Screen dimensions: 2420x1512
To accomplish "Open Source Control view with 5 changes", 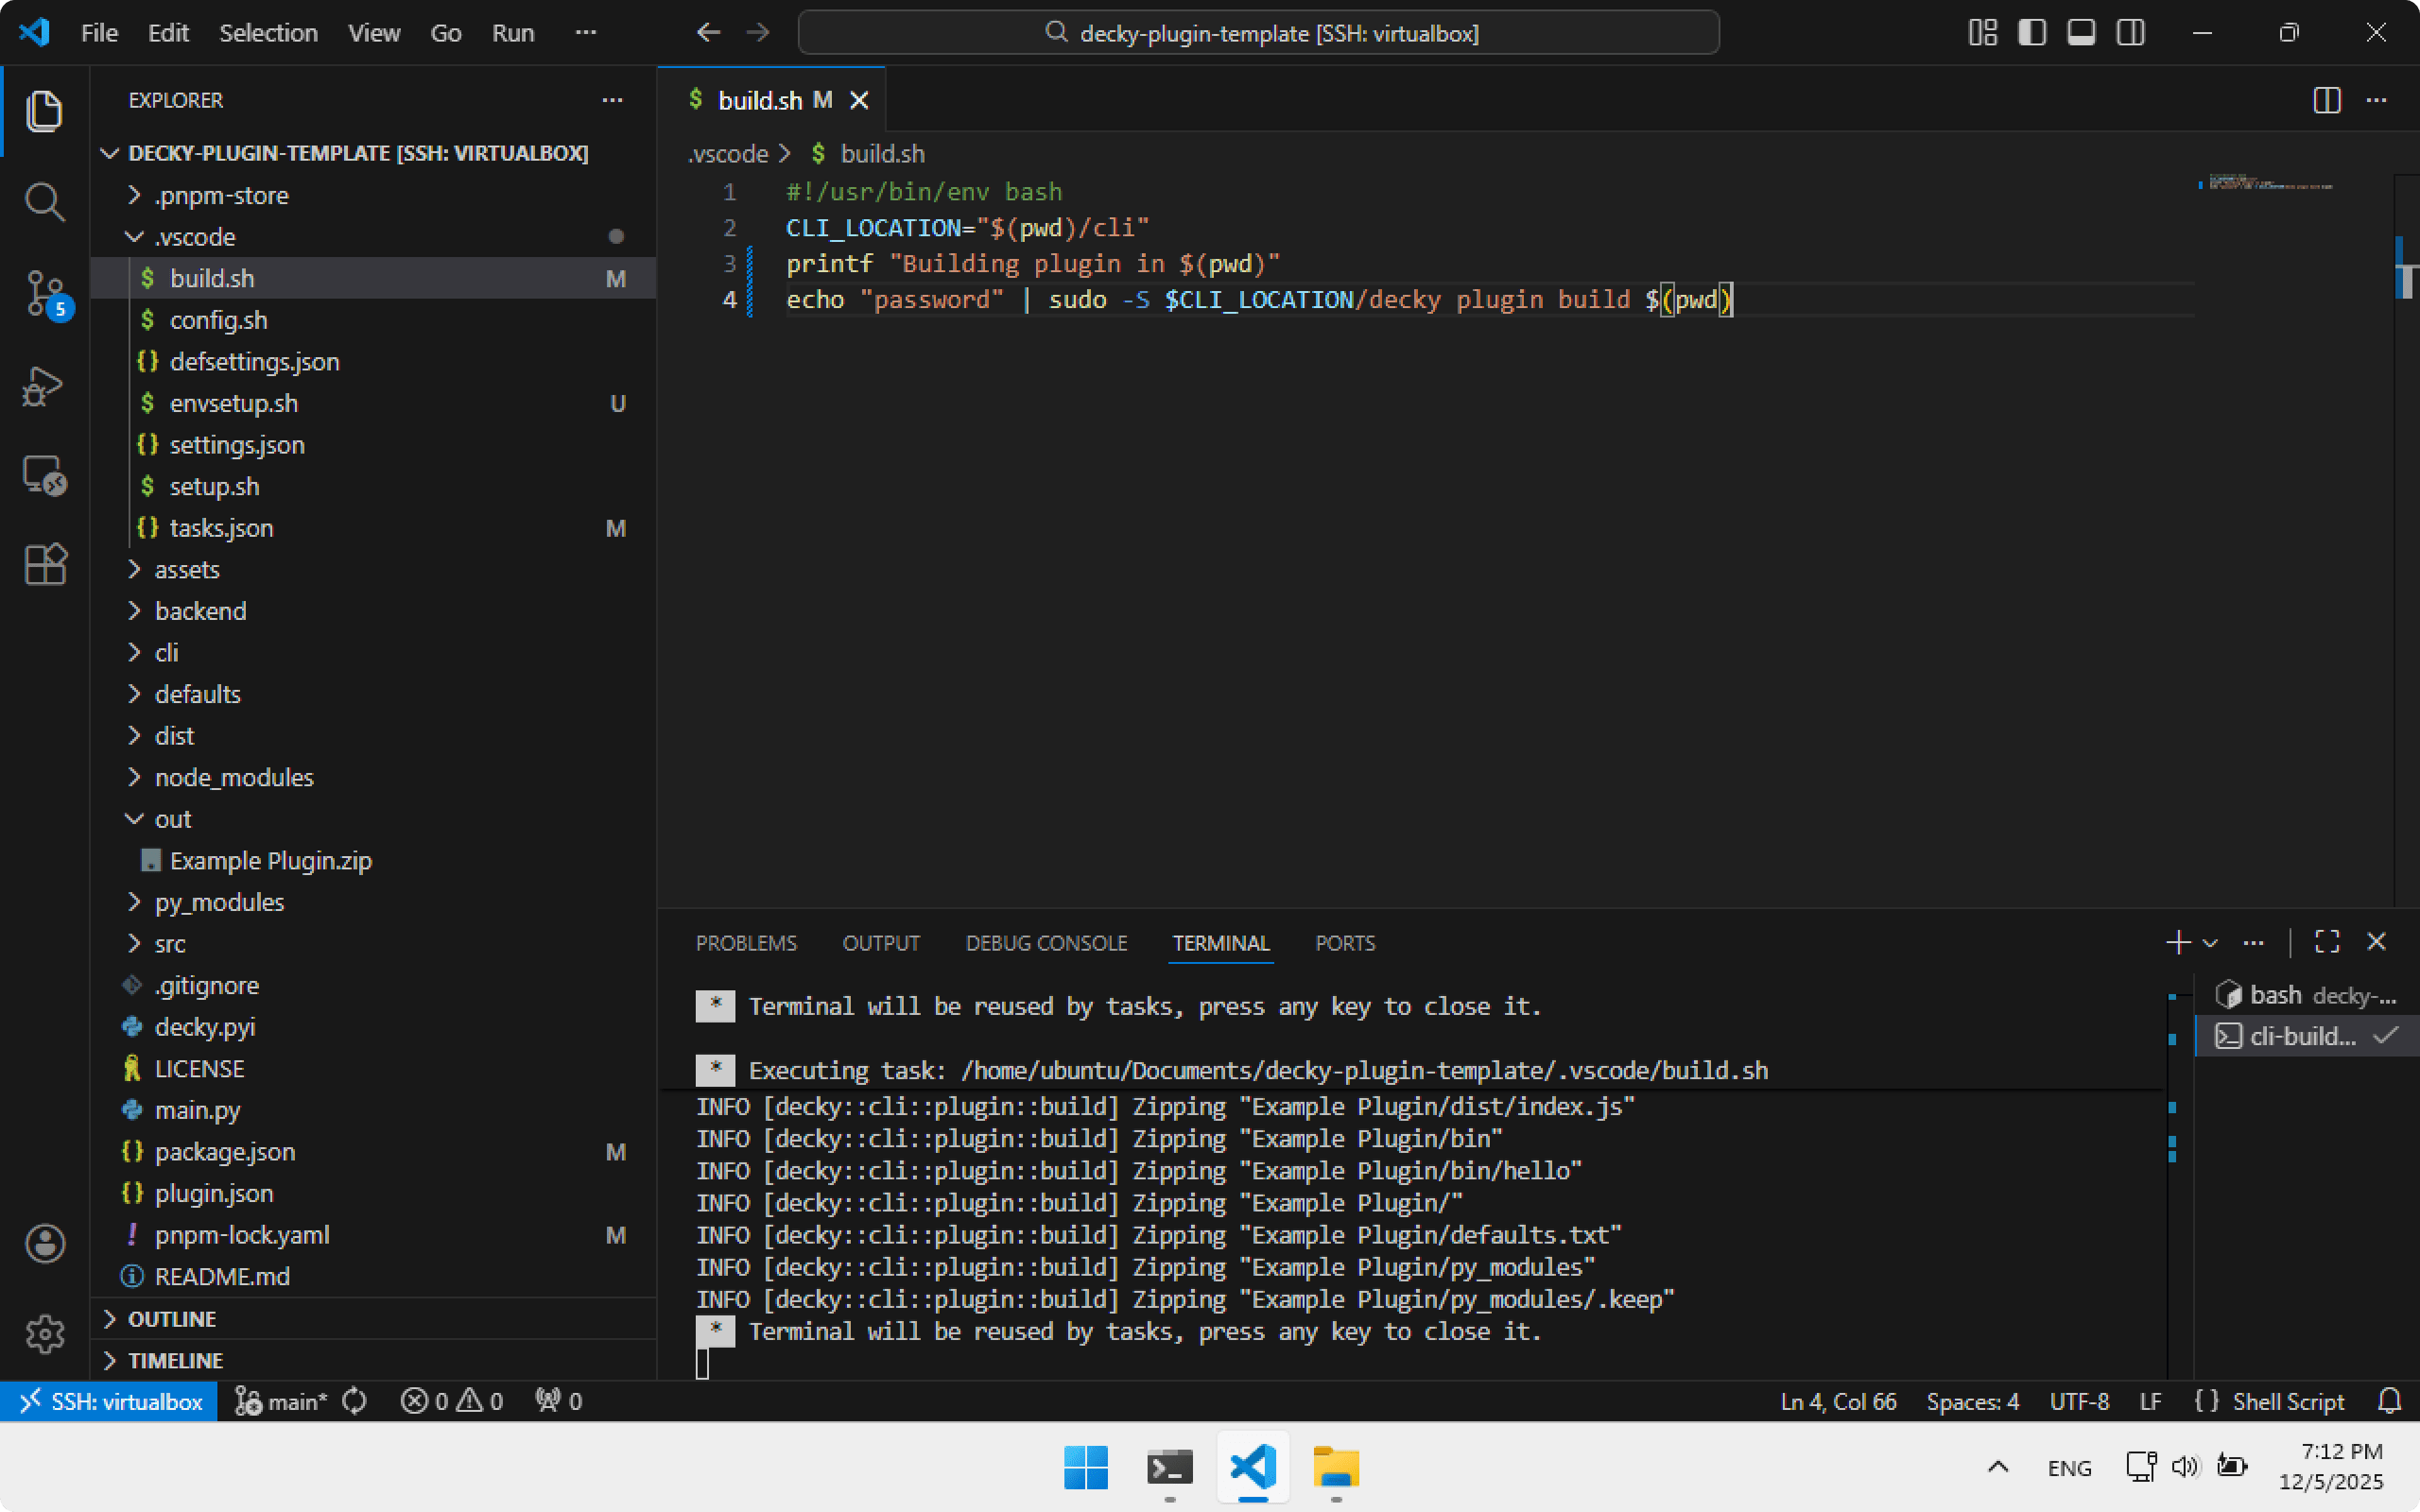I will (x=44, y=293).
